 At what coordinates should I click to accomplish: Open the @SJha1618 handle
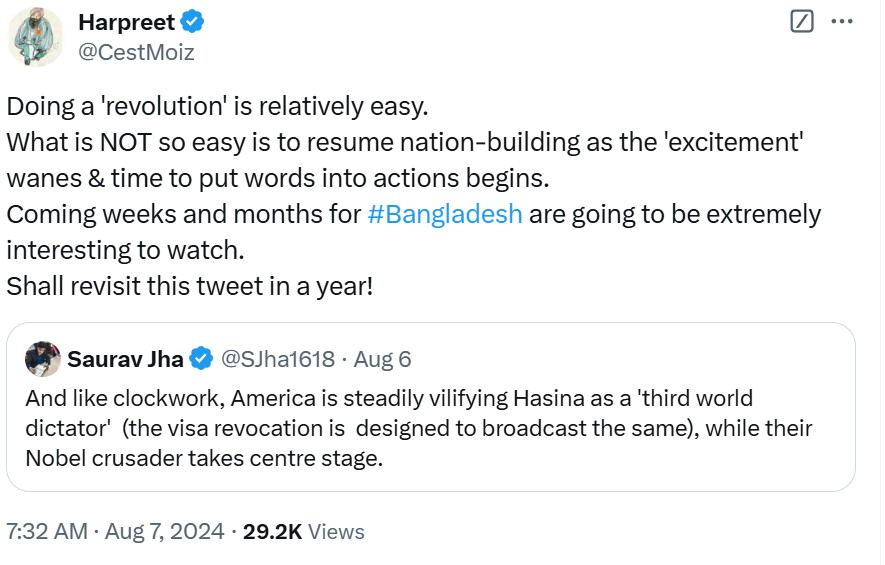pos(277,358)
